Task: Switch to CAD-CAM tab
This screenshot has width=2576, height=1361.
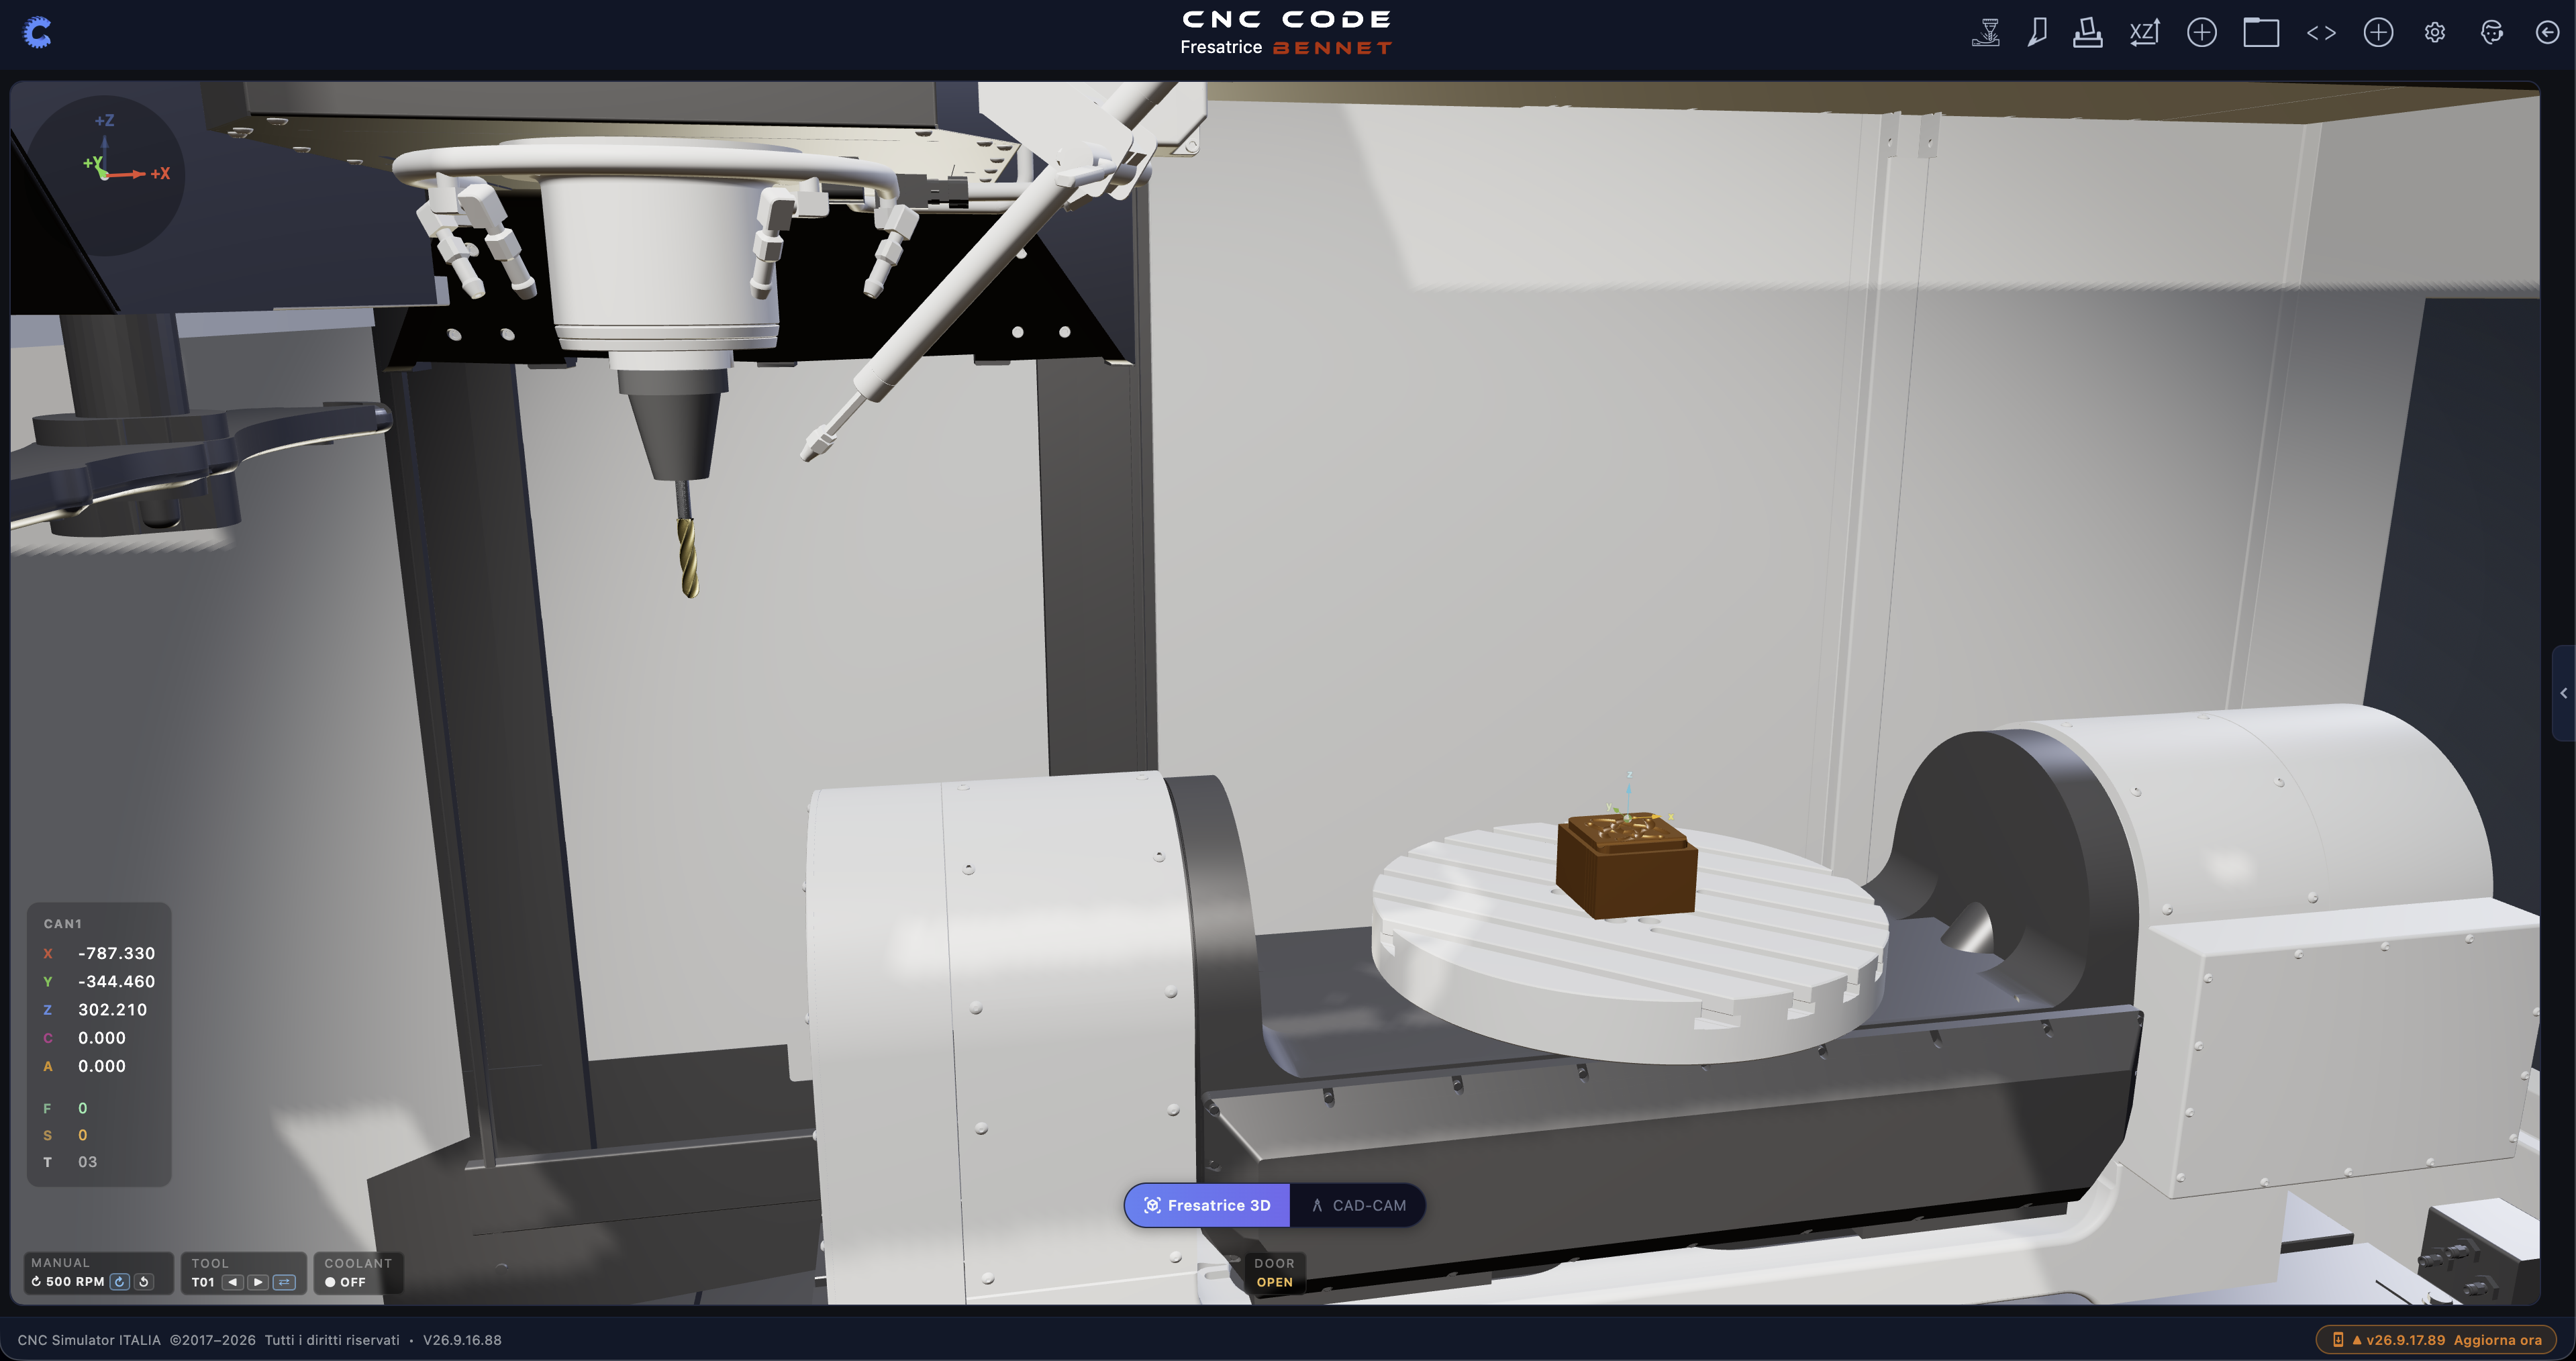Action: 1358,1206
